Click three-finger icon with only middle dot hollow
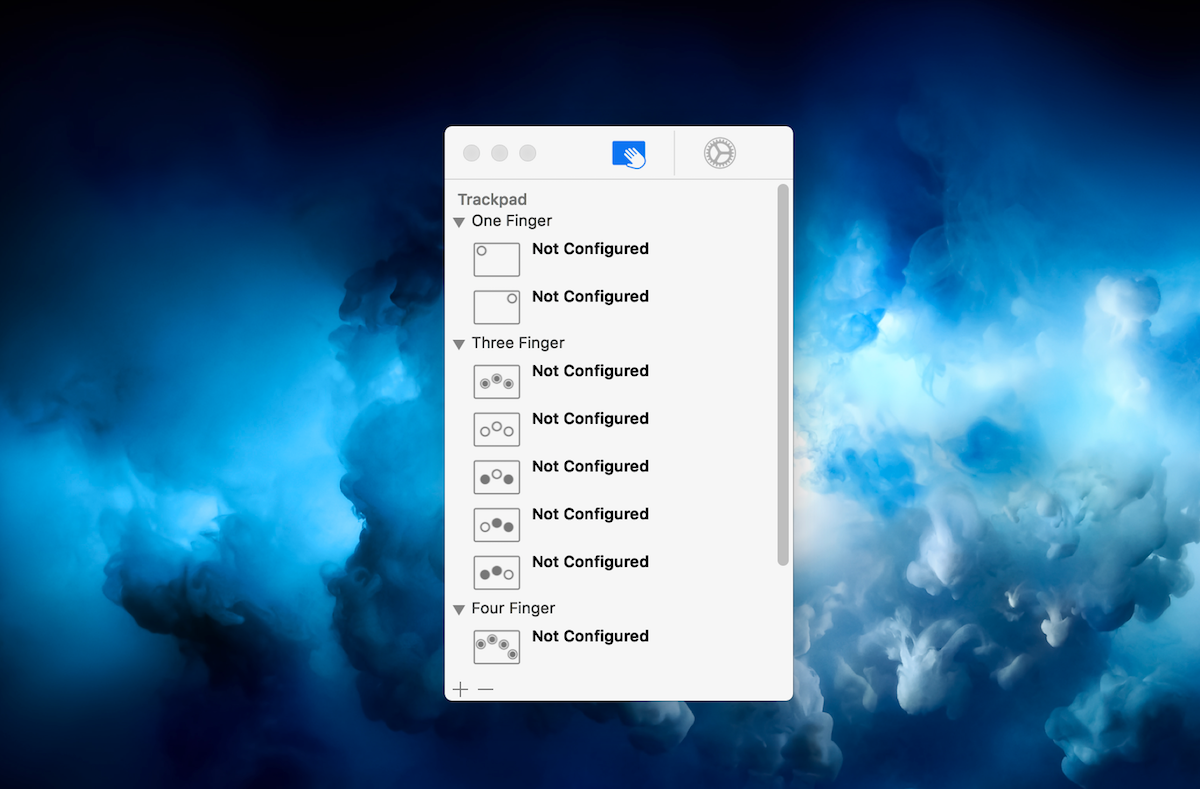Image resolution: width=1200 pixels, height=789 pixels. point(496,477)
